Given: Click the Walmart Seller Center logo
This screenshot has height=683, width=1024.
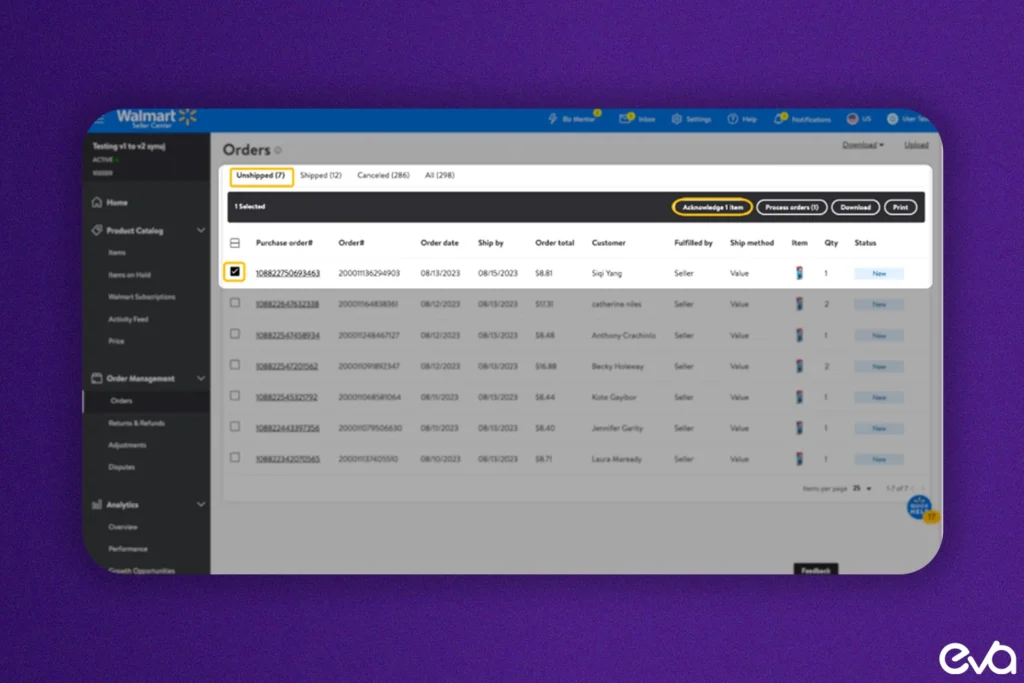Looking at the screenshot, I should [156, 118].
